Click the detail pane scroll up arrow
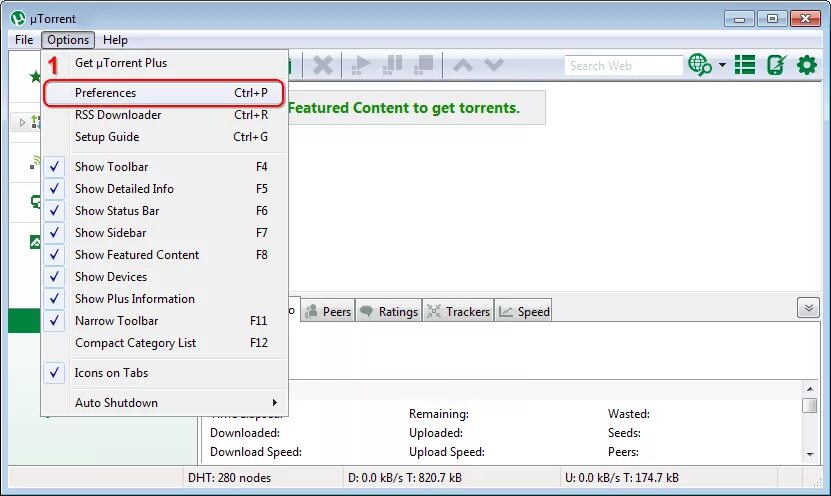 point(809,388)
